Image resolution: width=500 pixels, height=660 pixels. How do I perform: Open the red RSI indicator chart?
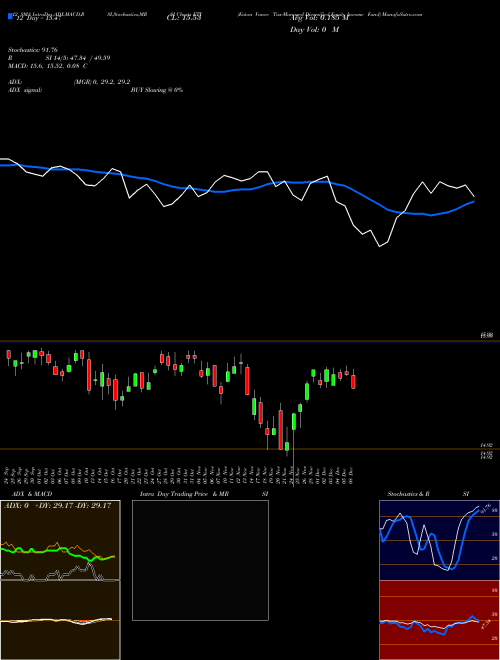439,620
